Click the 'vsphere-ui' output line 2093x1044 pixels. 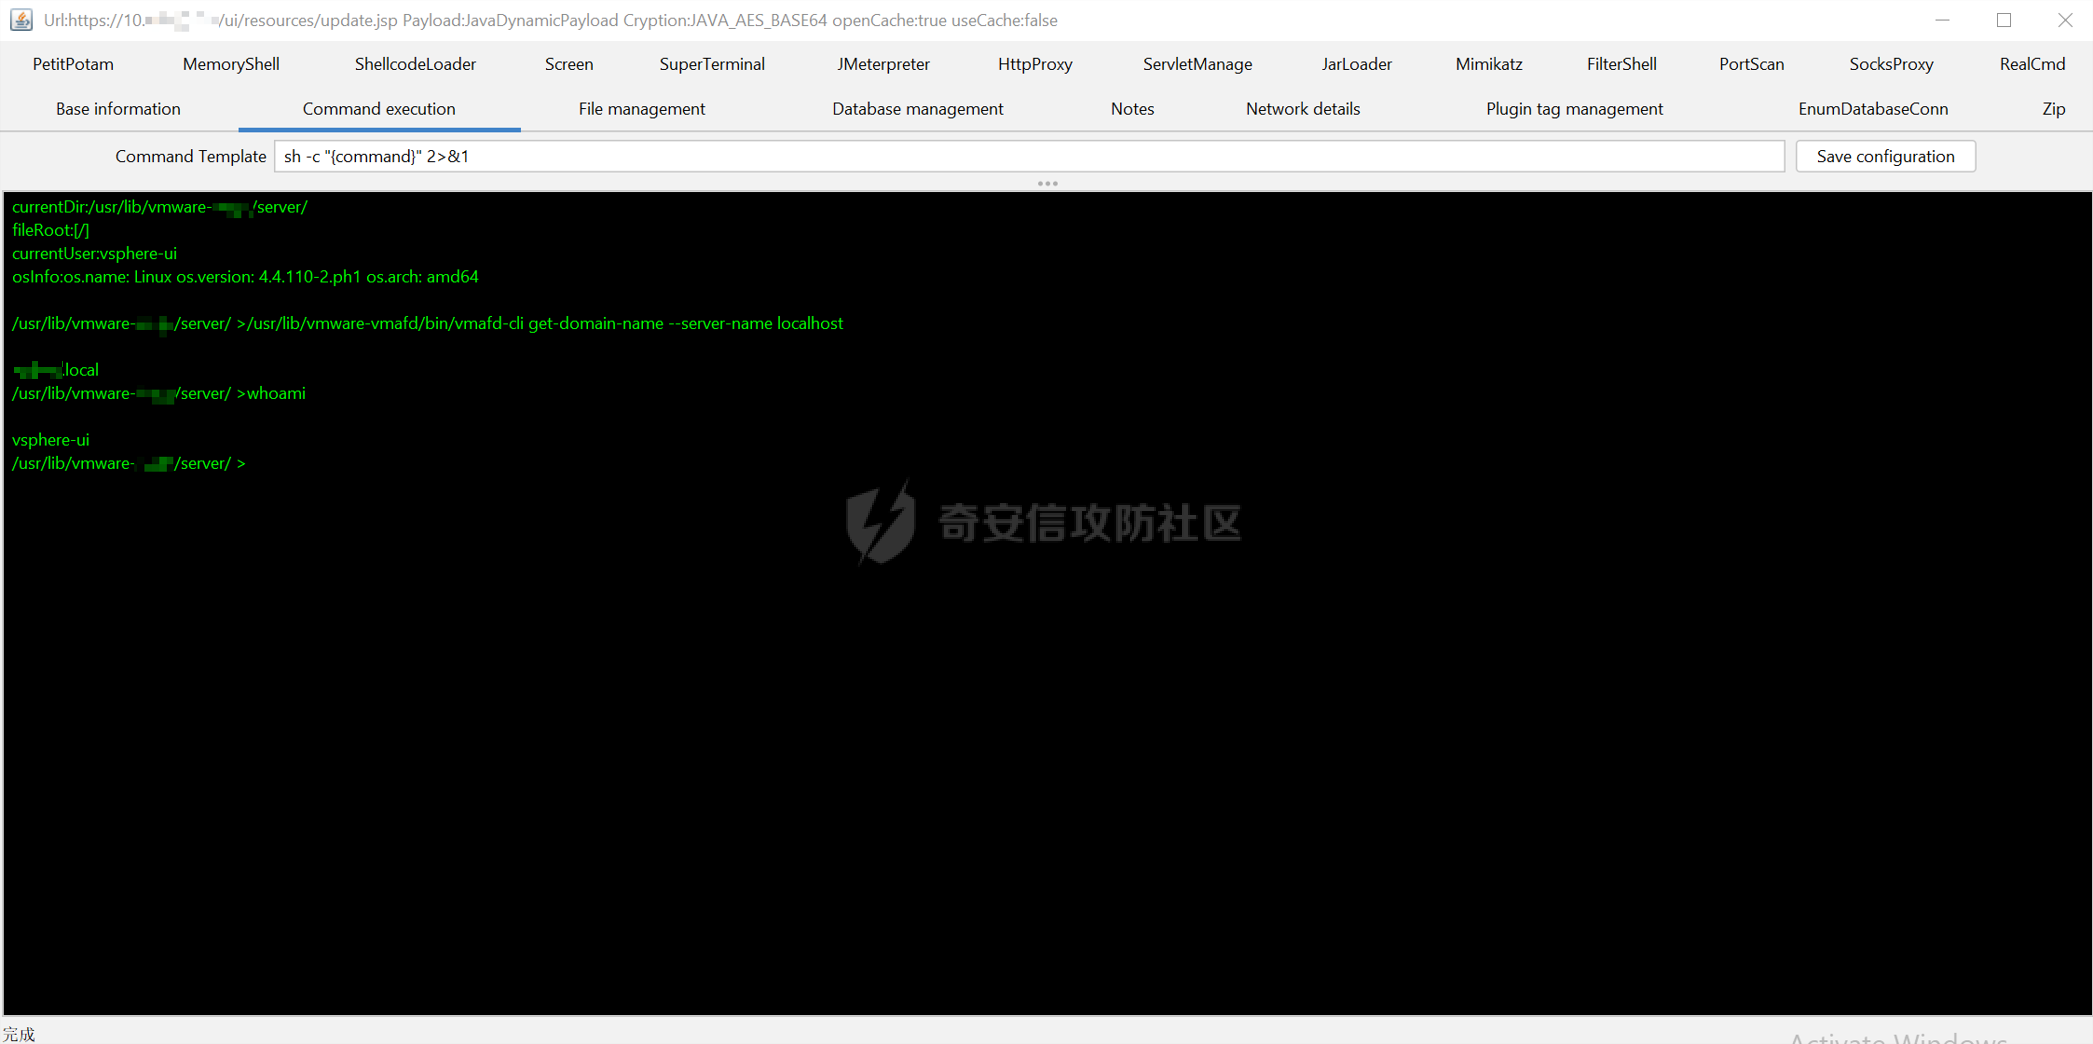pos(50,439)
